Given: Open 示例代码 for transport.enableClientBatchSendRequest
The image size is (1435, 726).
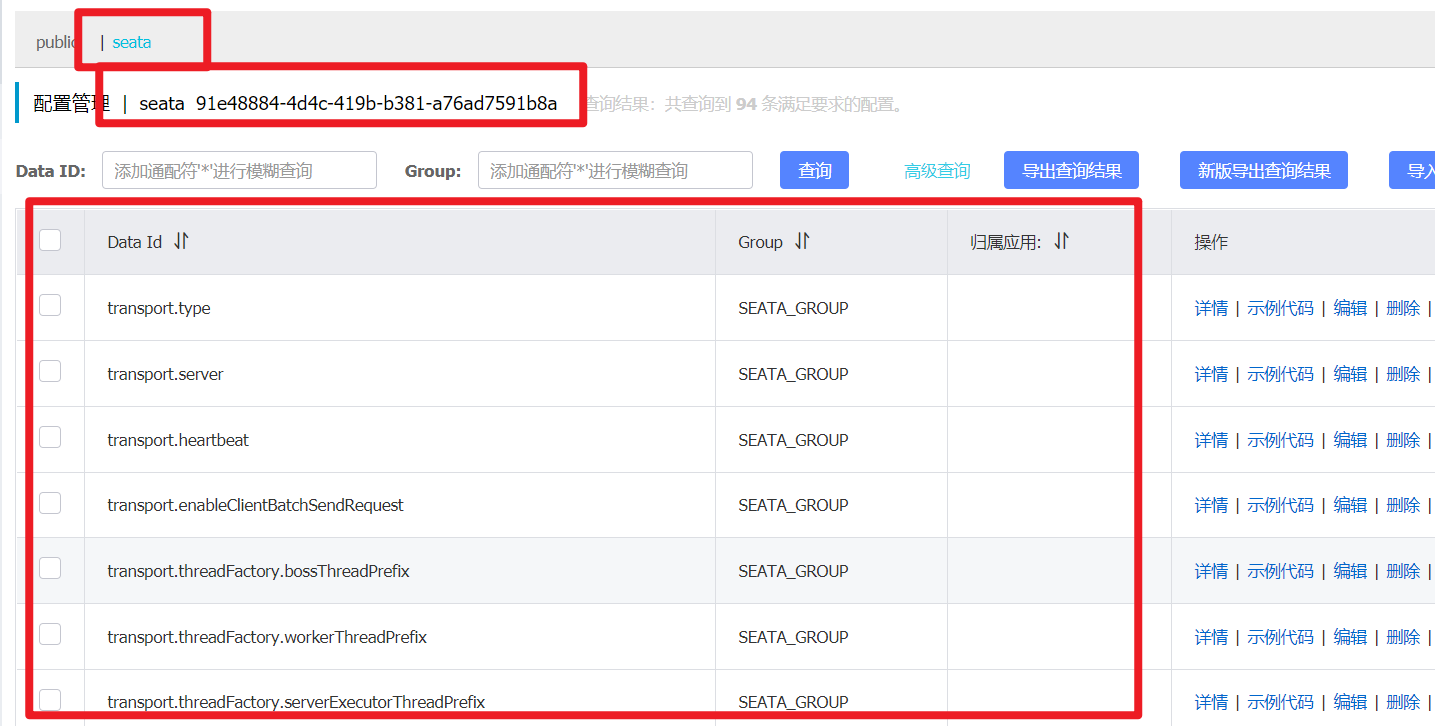Looking at the screenshot, I should [x=1280, y=505].
